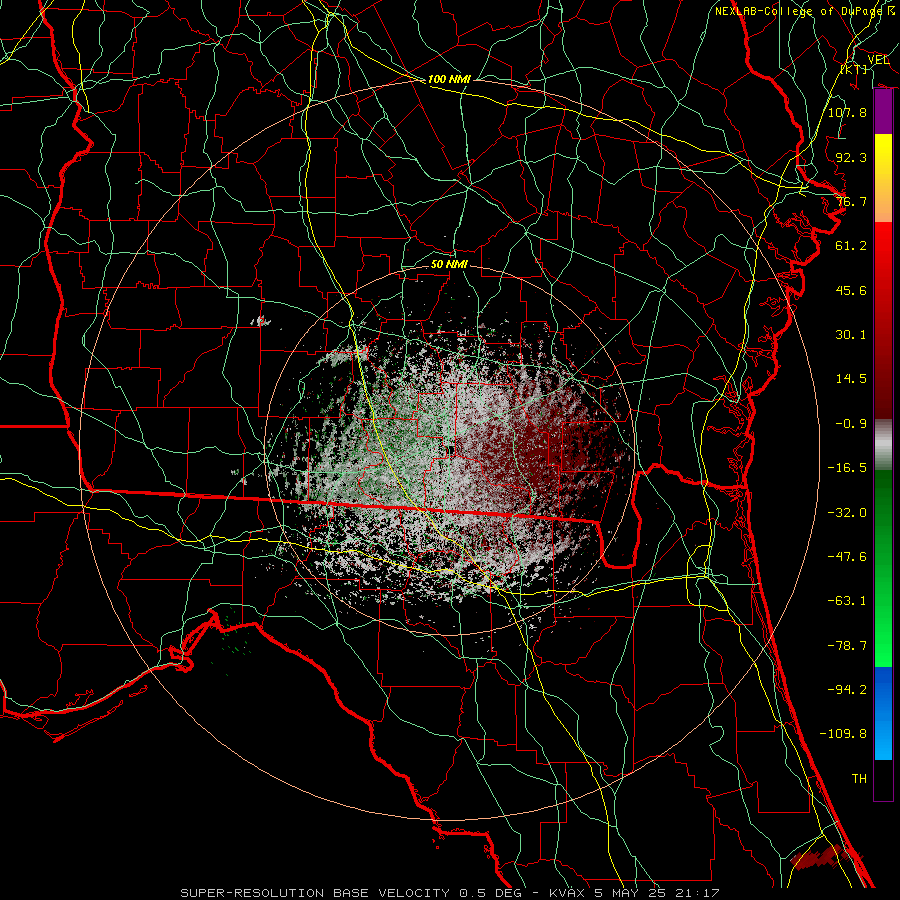The image size is (900, 900).
Task: Select the -16.5 velocity scale value
Action: pyautogui.click(x=847, y=468)
